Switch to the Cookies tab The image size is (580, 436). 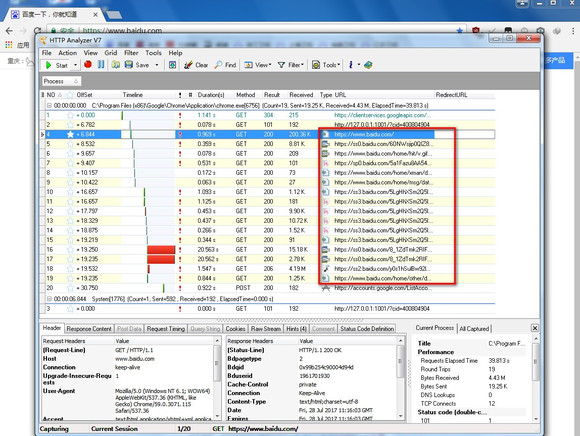[235, 329]
